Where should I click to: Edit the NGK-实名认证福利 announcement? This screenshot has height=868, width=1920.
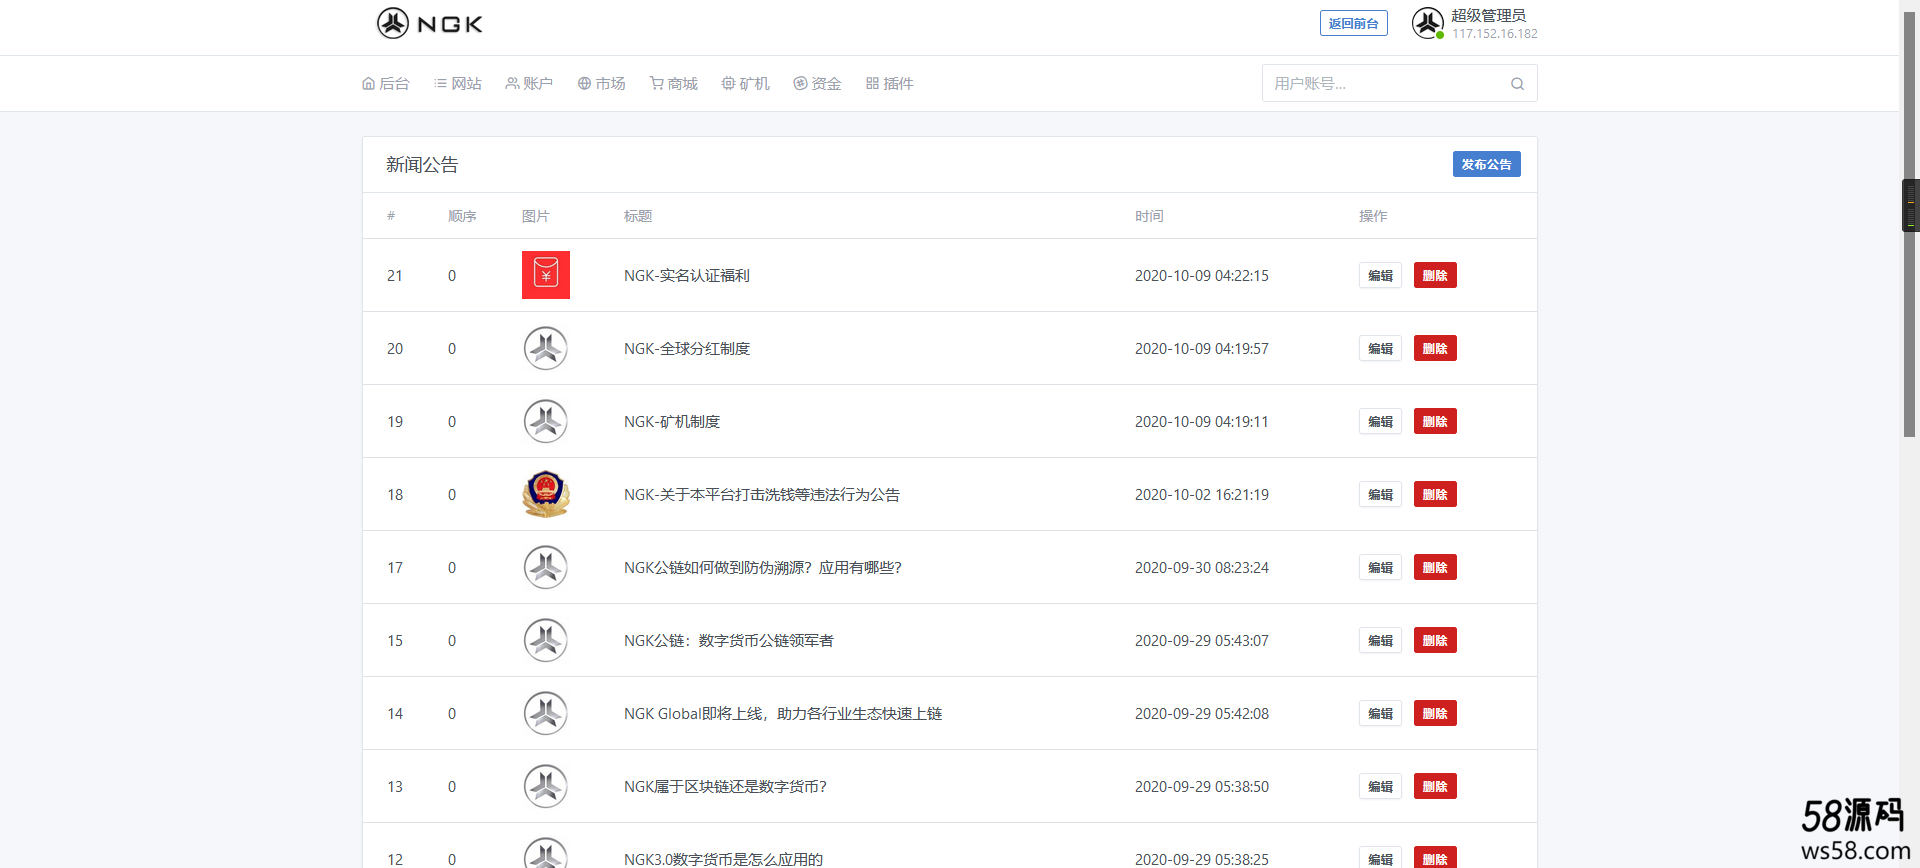(x=1380, y=275)
